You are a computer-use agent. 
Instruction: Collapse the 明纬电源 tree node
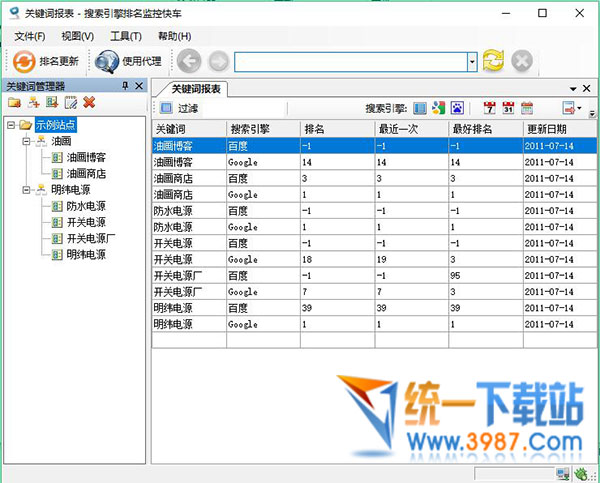point(27,190)
